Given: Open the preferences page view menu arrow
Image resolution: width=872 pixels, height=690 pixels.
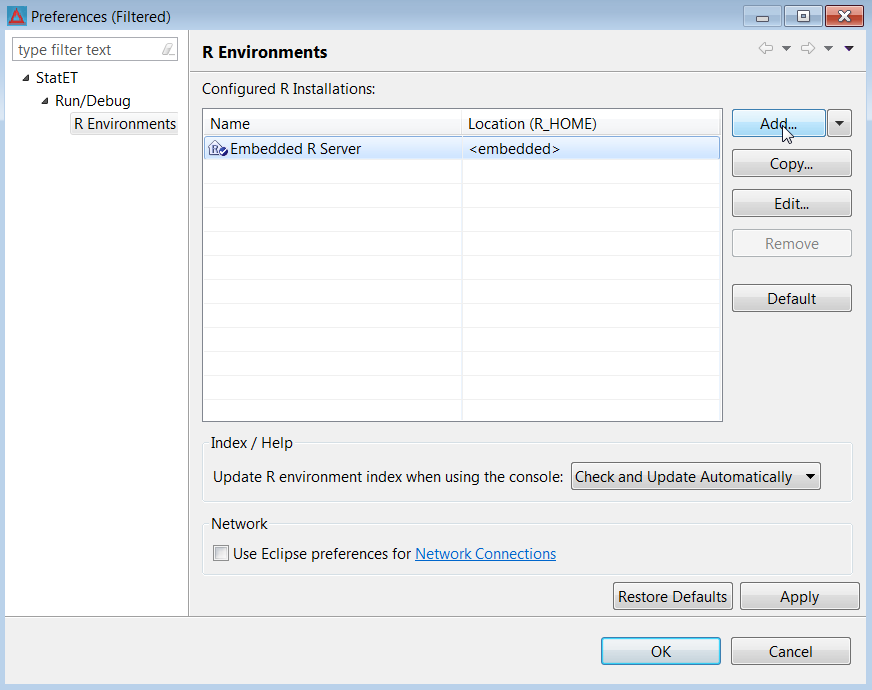Looking at the screenshot, I should click(849, 48).
